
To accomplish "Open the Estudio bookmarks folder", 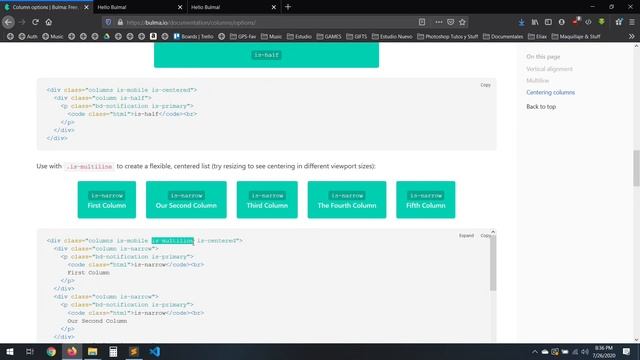I will pyautogui.click(x=299, y=36).
